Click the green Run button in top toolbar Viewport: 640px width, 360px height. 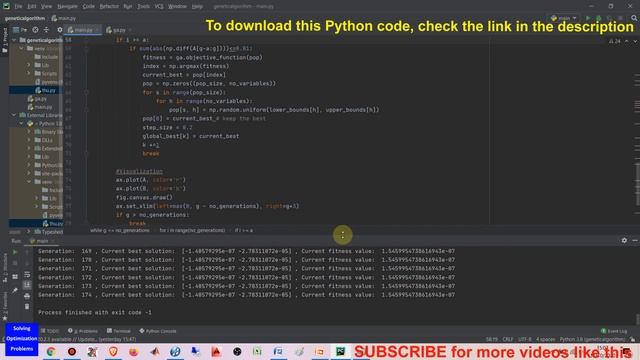point(588,18)
